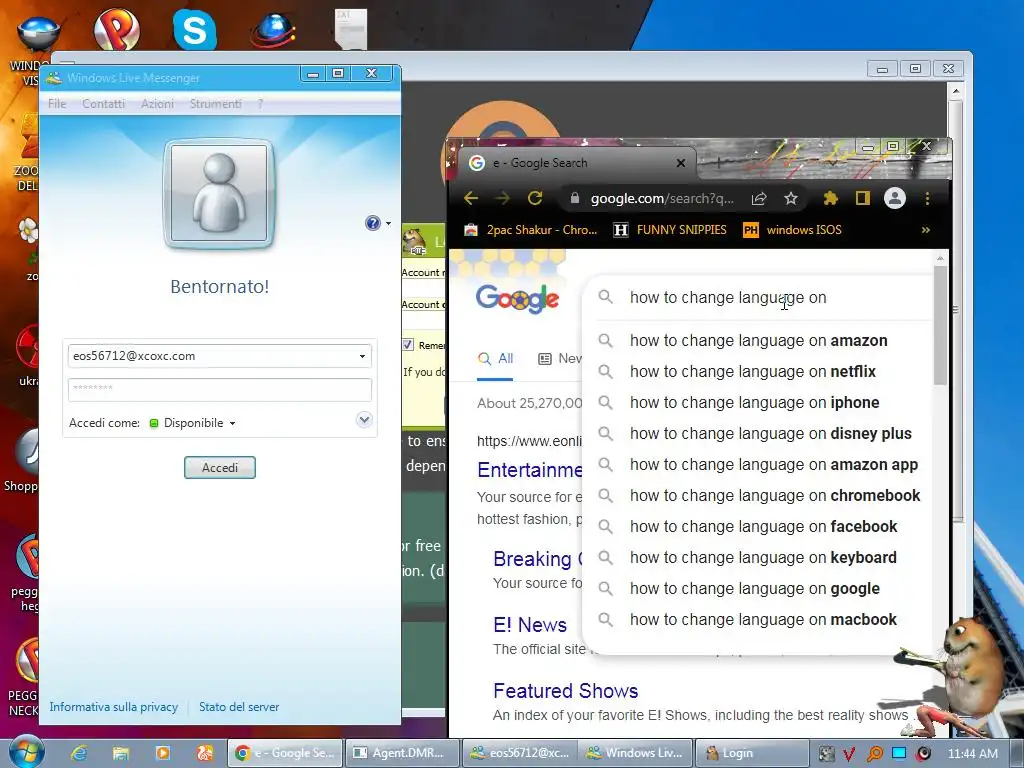Close the Google Search tab
Viewport: 1024px width, 768px height.
point(680,163)
